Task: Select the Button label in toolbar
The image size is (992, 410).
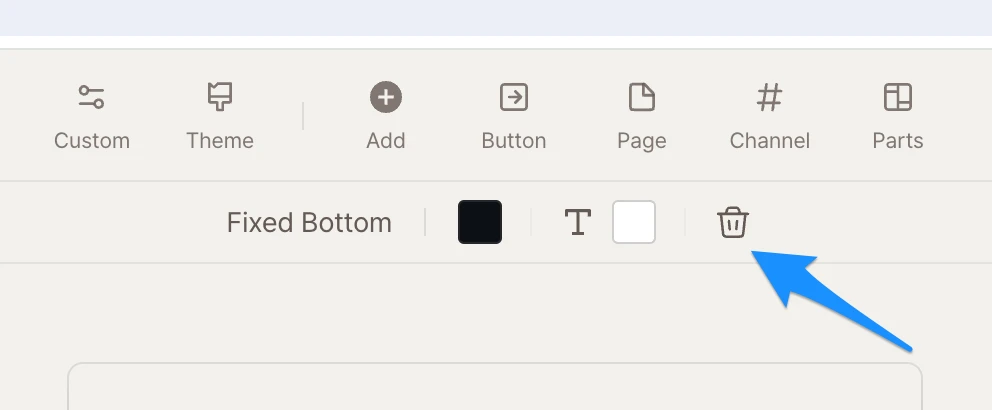Action: click(513, 141)
